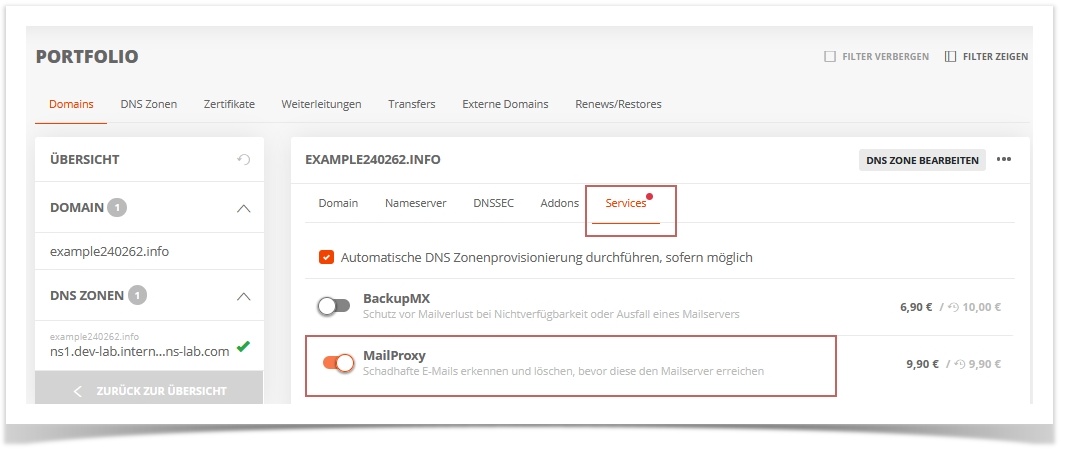Click the 9,90 € MailProxy price
The width and height of the screenshot is (1067, 453).
[922, 364]
